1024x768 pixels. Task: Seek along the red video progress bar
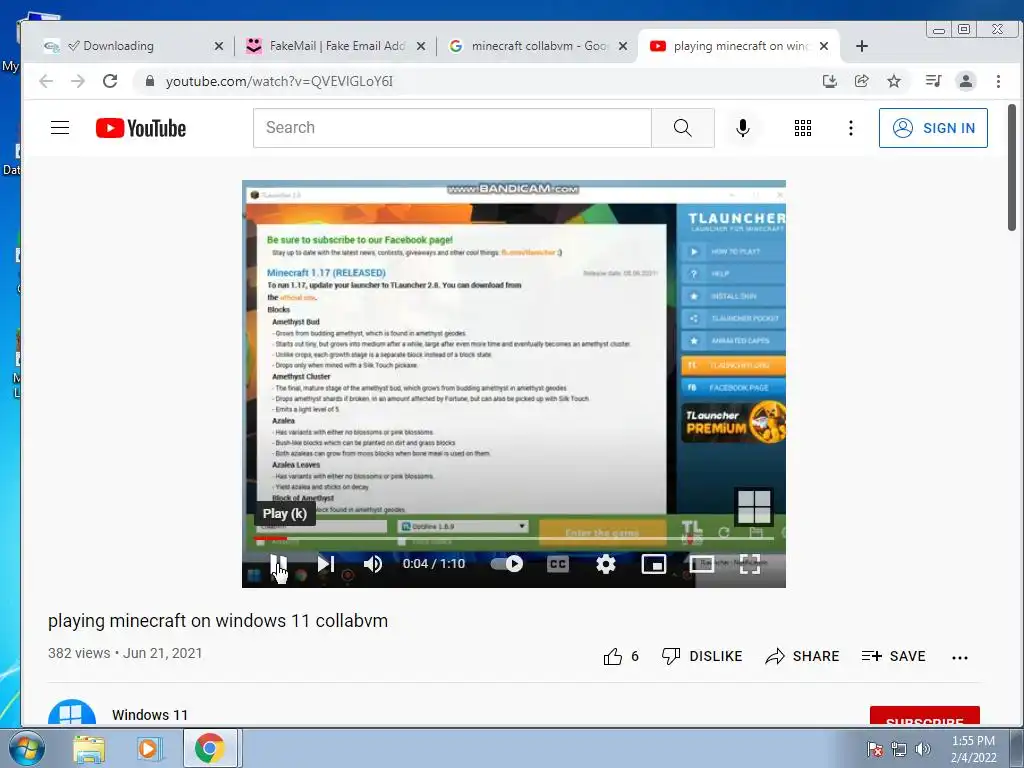click(514, 538)
